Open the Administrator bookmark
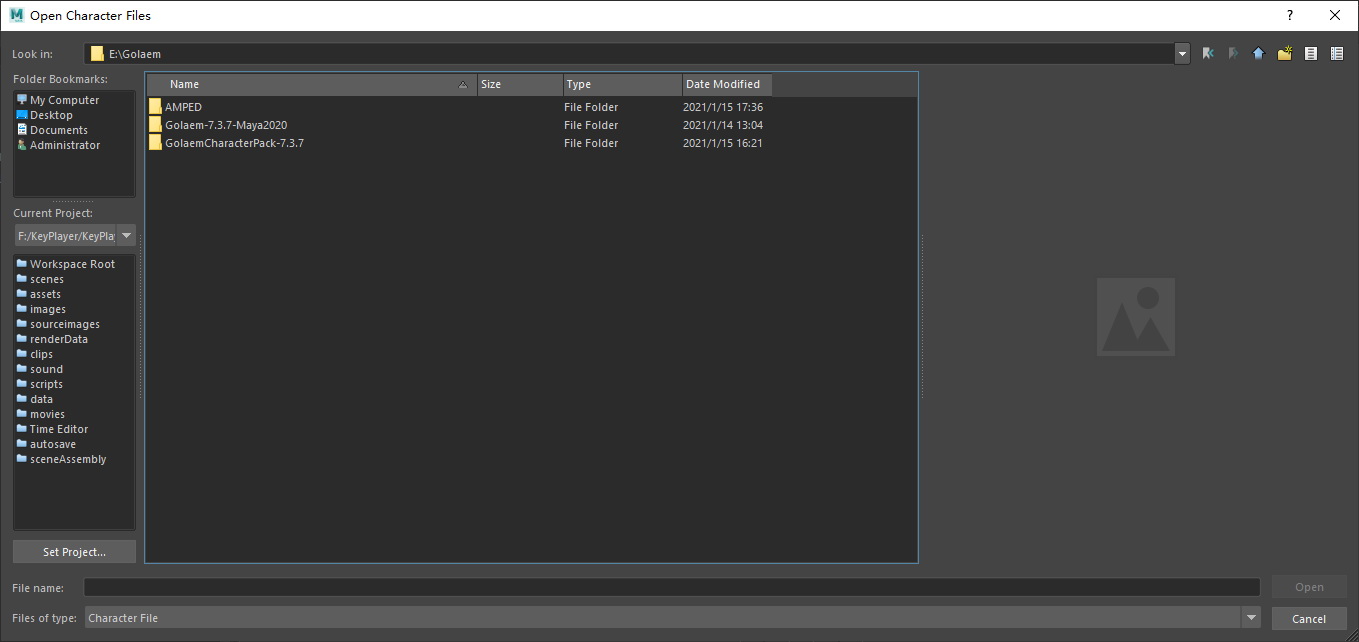Image resolution: width=1359 pixels, height=642 pixels. click(65, 145)
